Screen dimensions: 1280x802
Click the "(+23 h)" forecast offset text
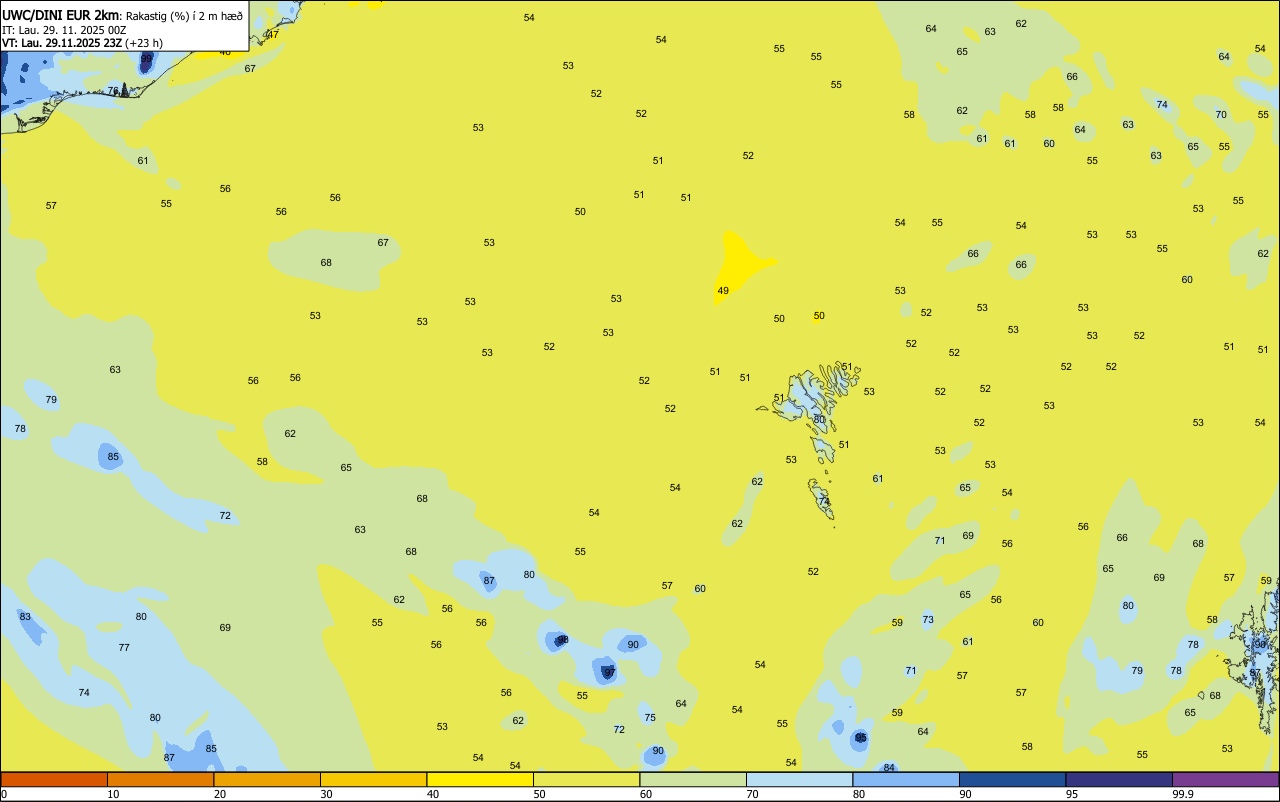(x=144, y=43)
